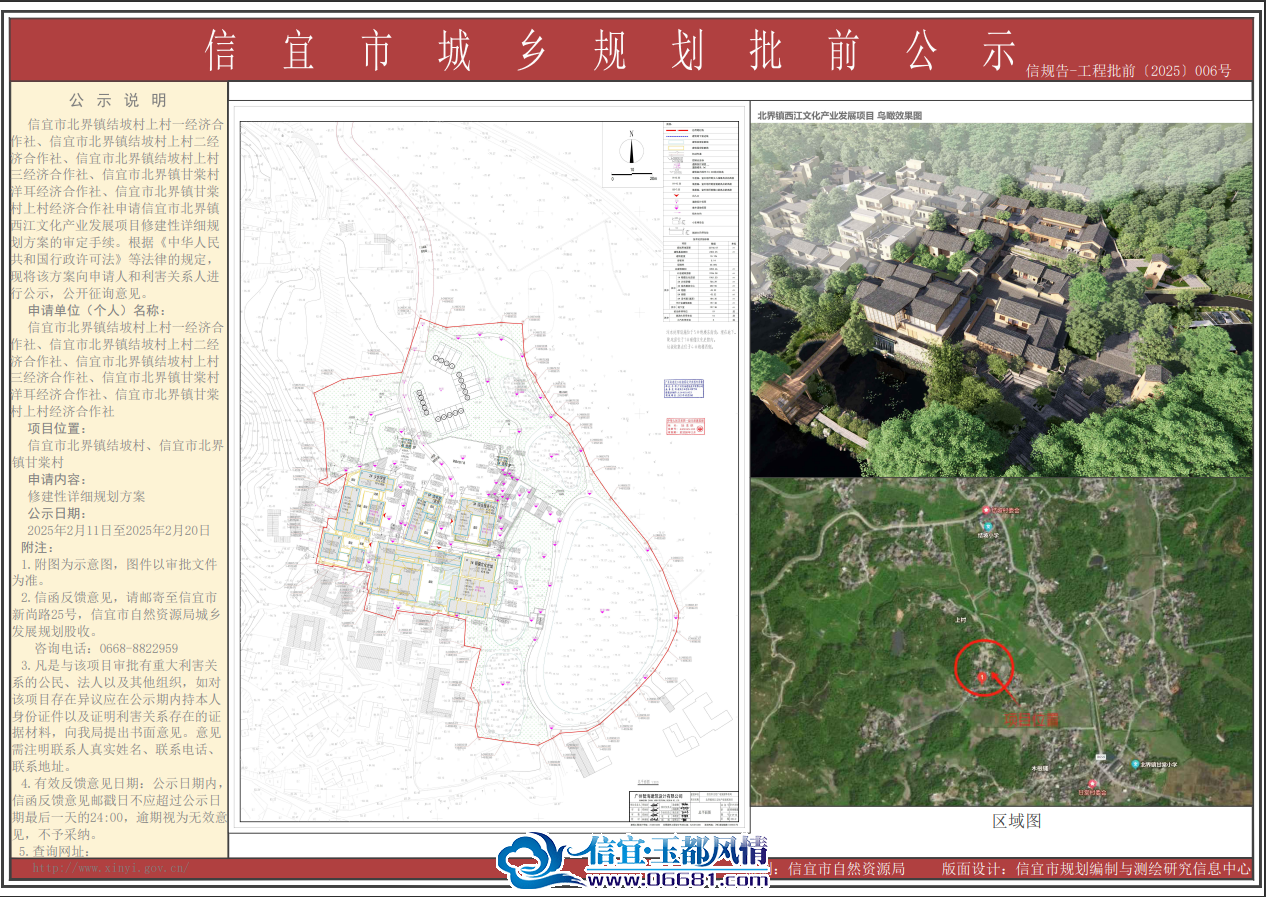The height and width of the screenshot is (897, 1266).
Task: Click the 咨询电话 label
Action: pyautogui.click(x=66, y=648)
